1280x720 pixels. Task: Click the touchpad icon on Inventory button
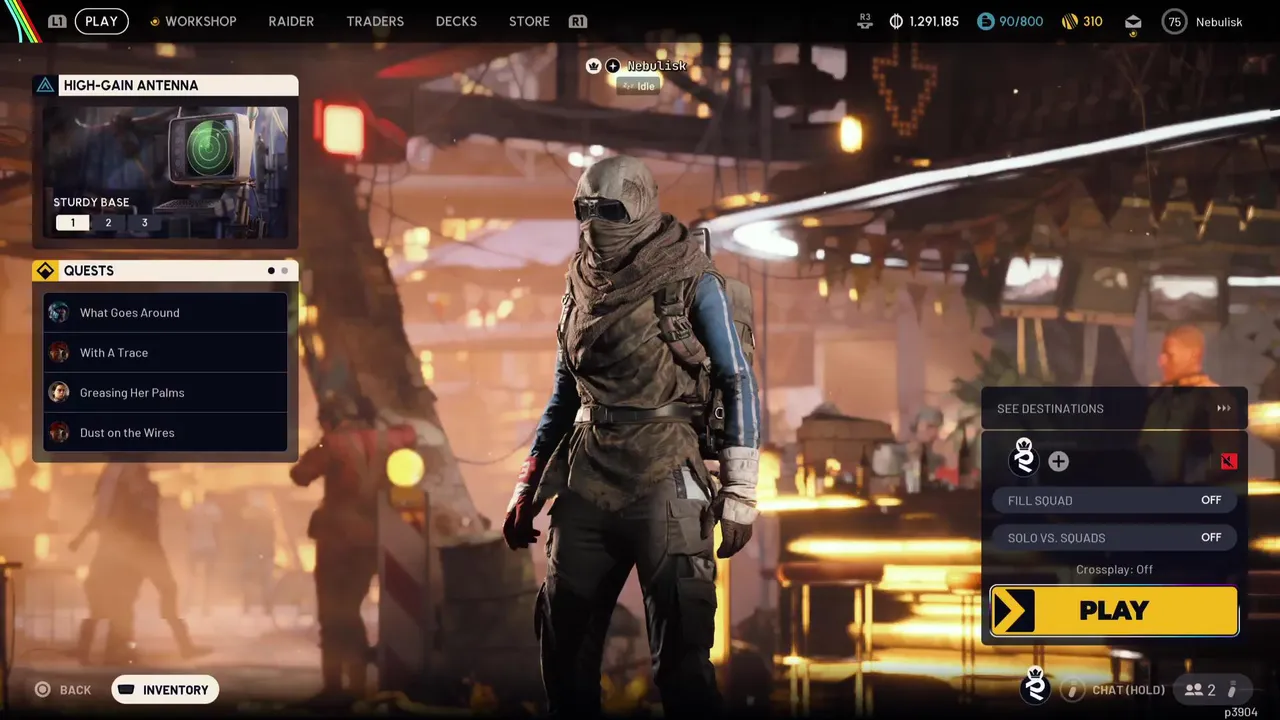tap(127, 690)
